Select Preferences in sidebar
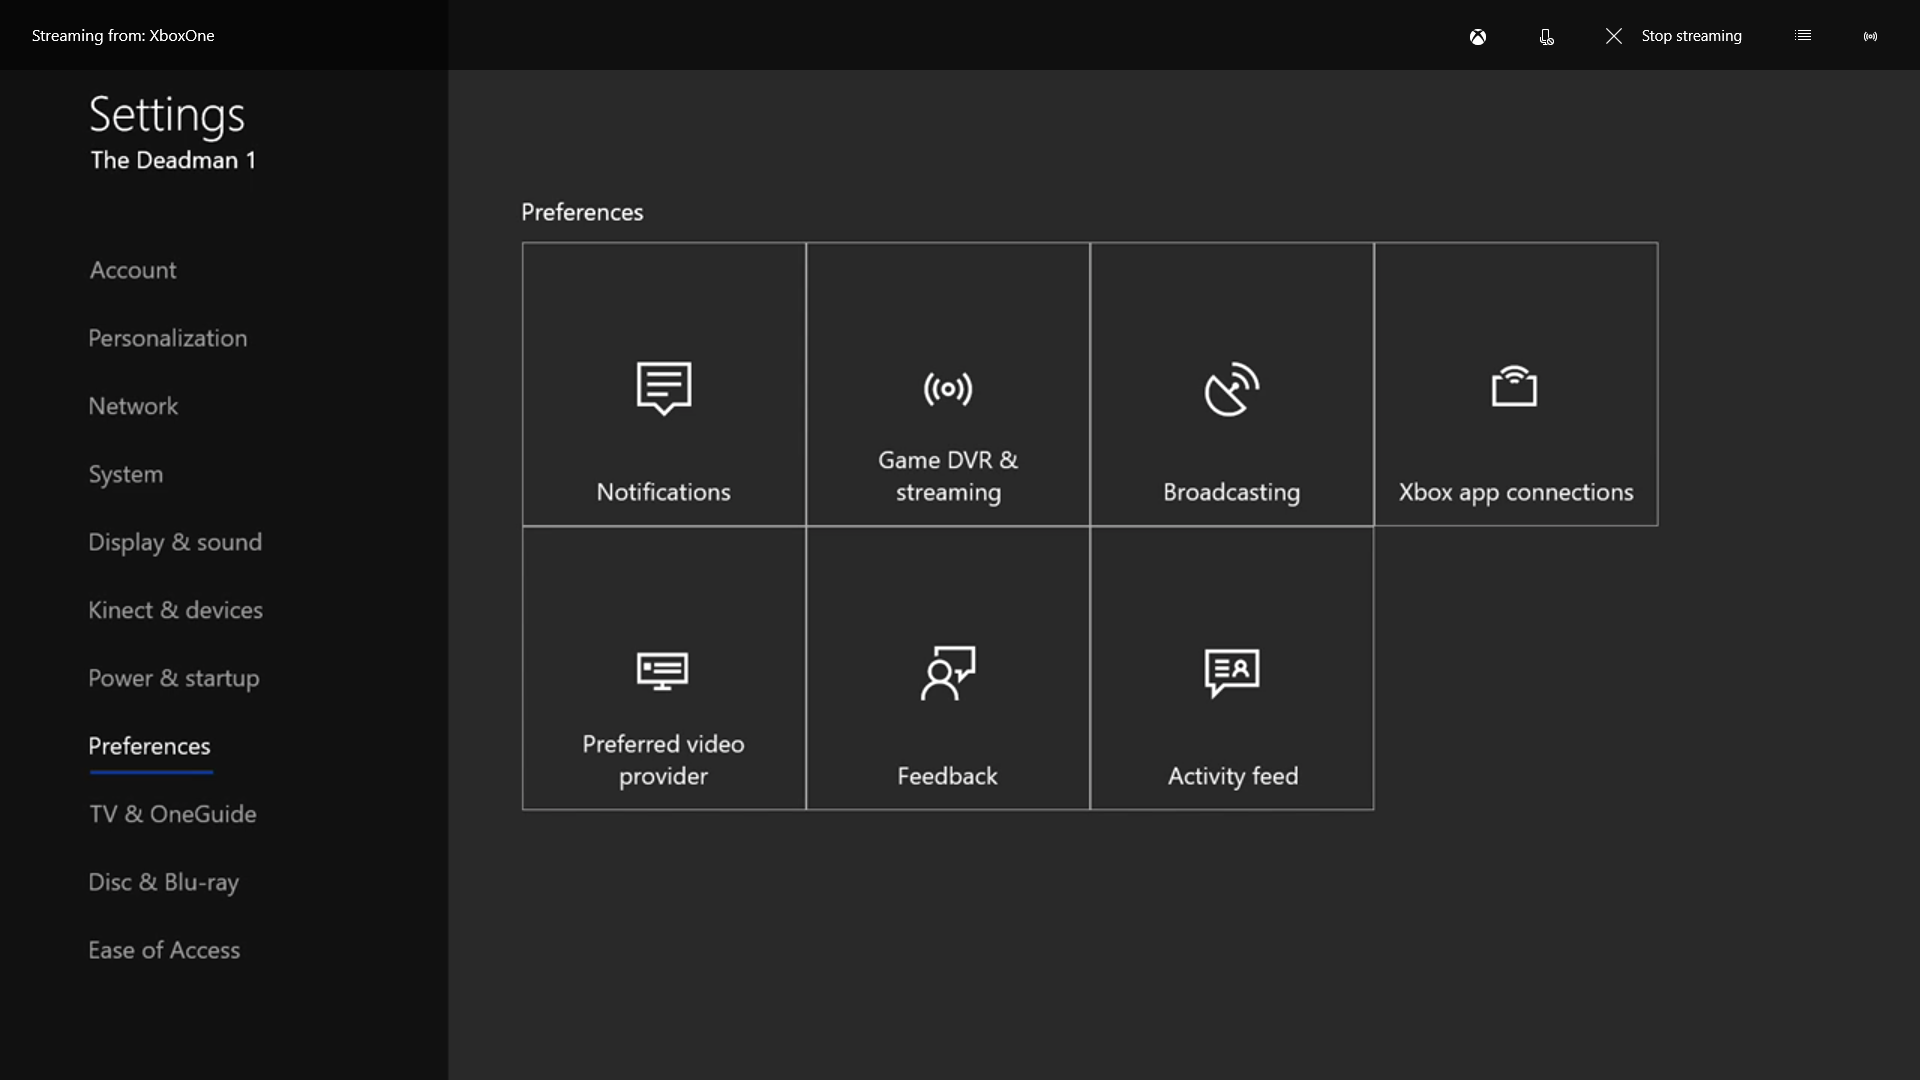The height and width of the screenshot is (1080, 1920). tap(149, 746)
